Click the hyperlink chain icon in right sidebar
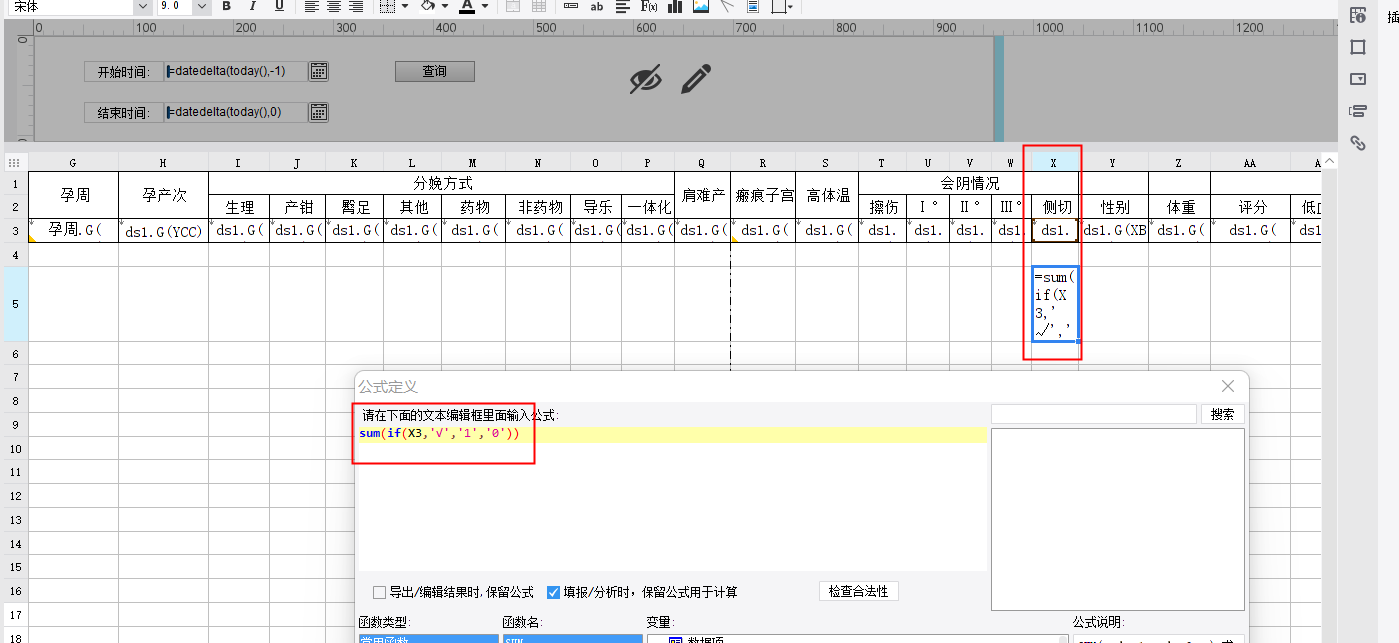Screen dimensions: 1399x643 (x=1357, y=143)
